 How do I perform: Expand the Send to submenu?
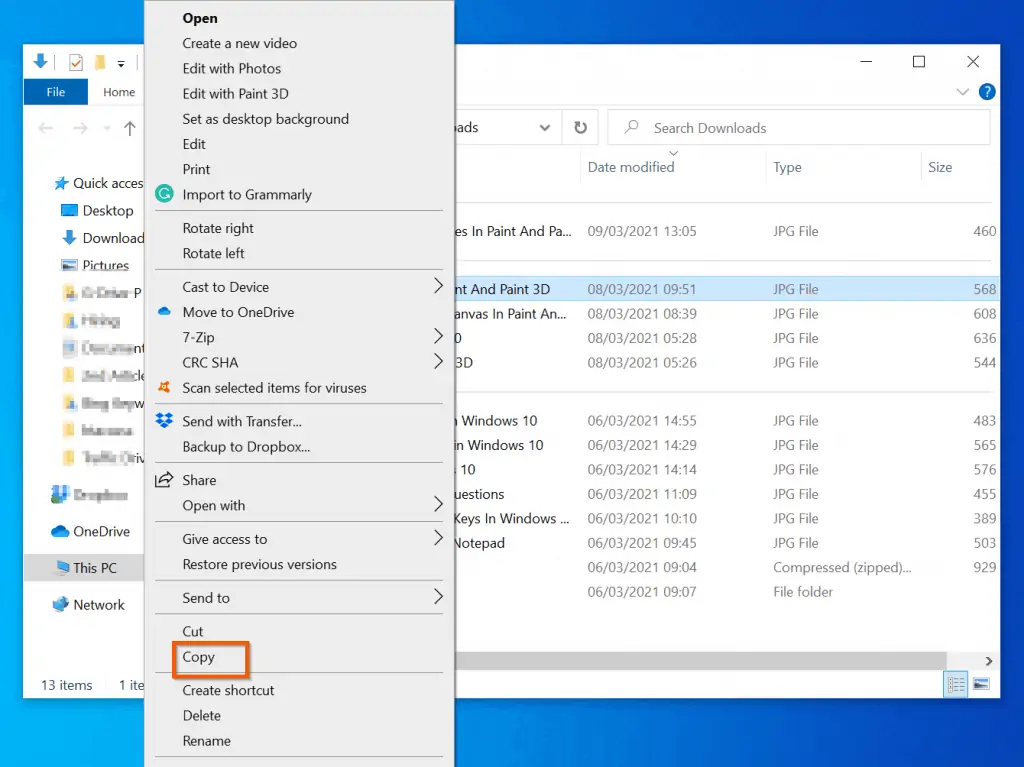pos(437,598)
